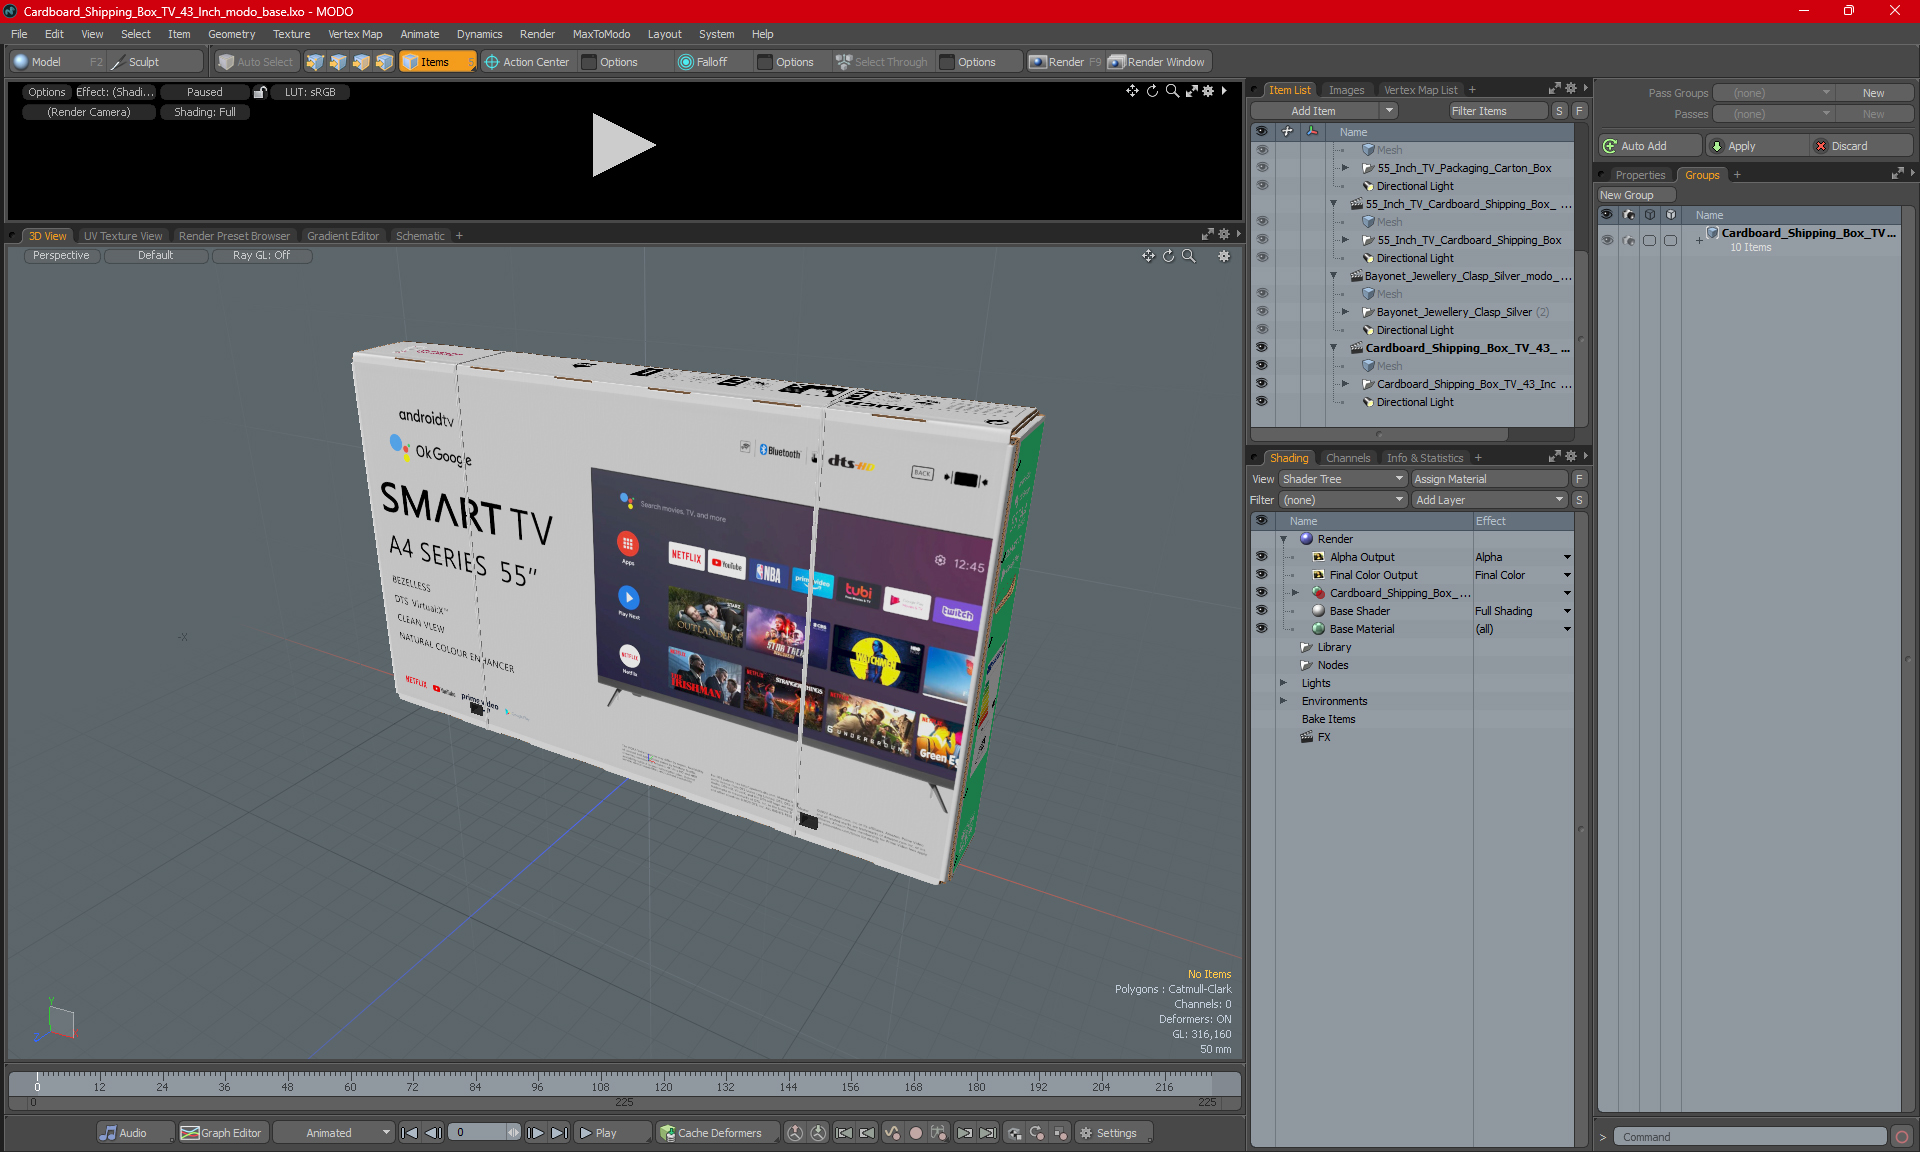
Task: Click New next to Pass Groups
Action: click(1873, 93)
